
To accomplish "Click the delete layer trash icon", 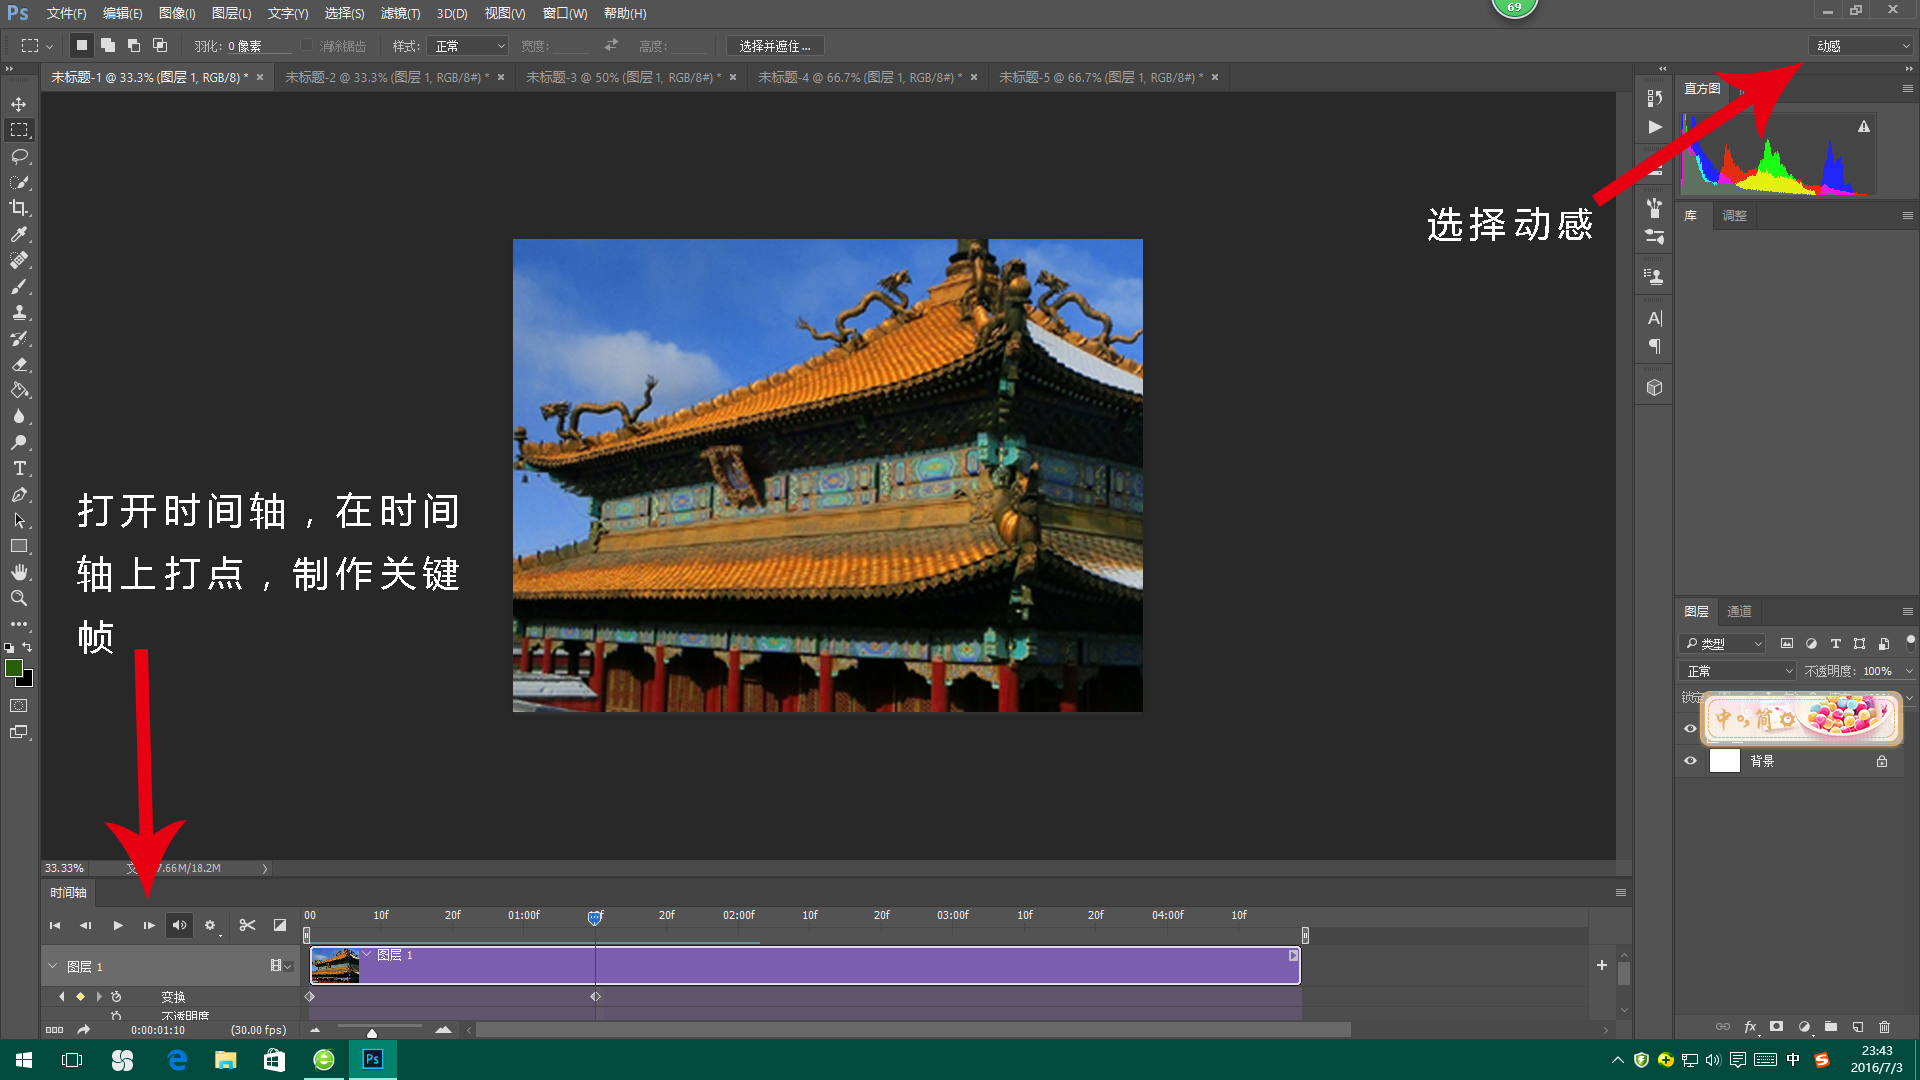I will (1884, 1027).
